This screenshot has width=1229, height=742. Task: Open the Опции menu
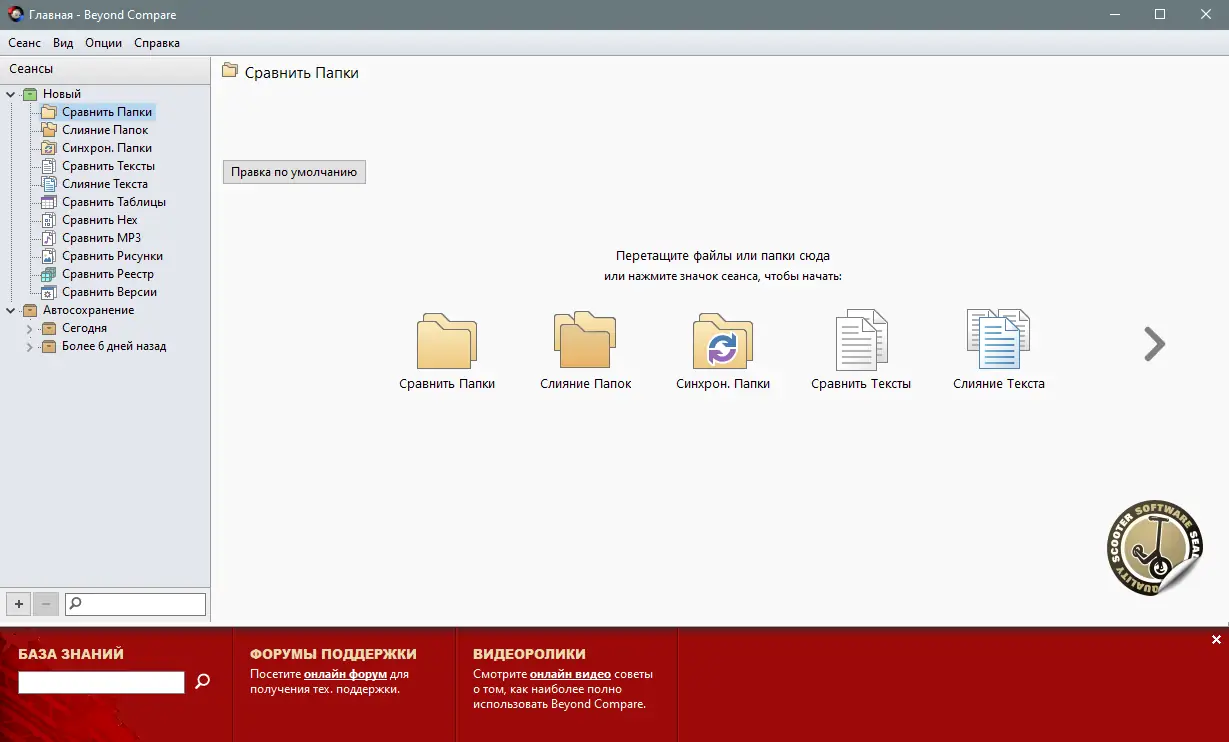tap(103, 43)
